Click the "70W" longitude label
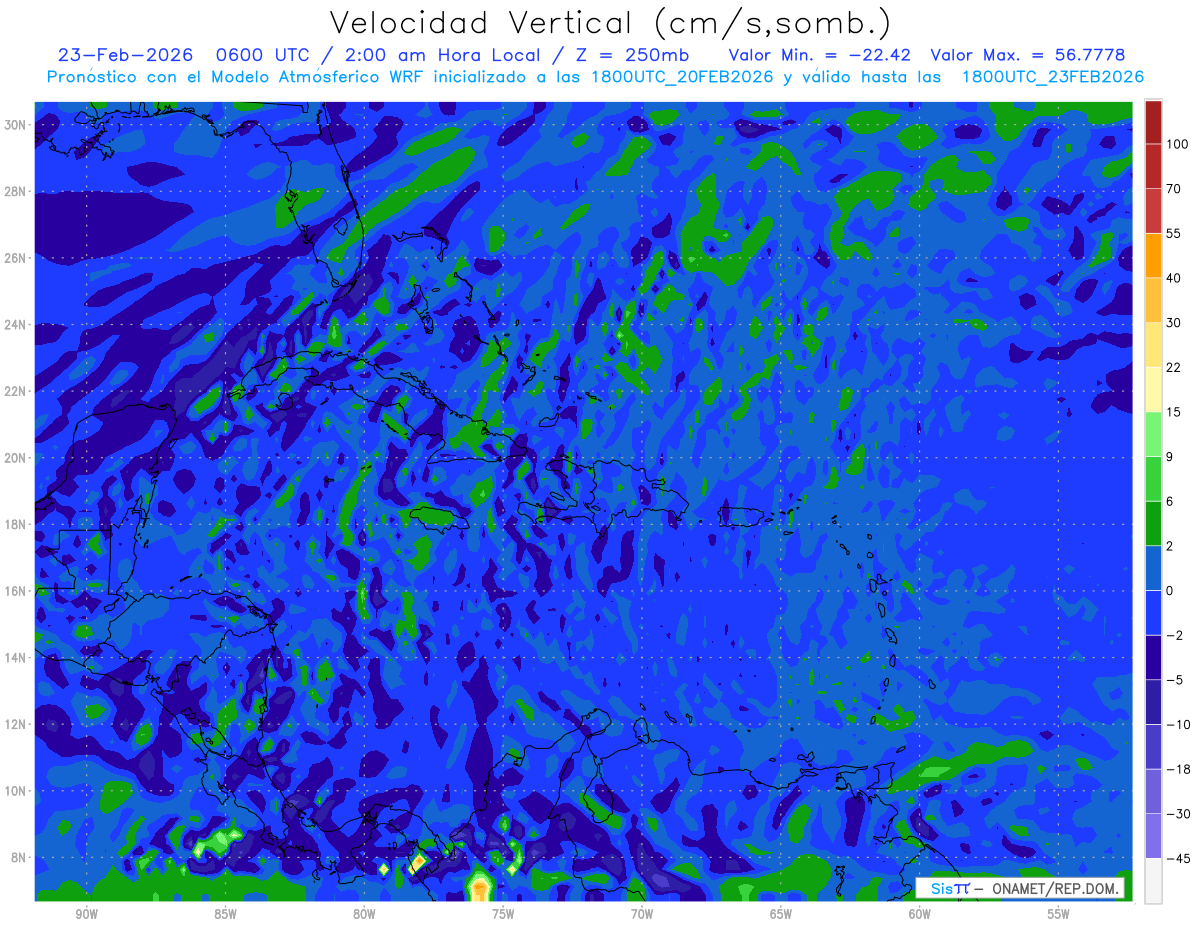1200x927 pixels. point(642,914)
